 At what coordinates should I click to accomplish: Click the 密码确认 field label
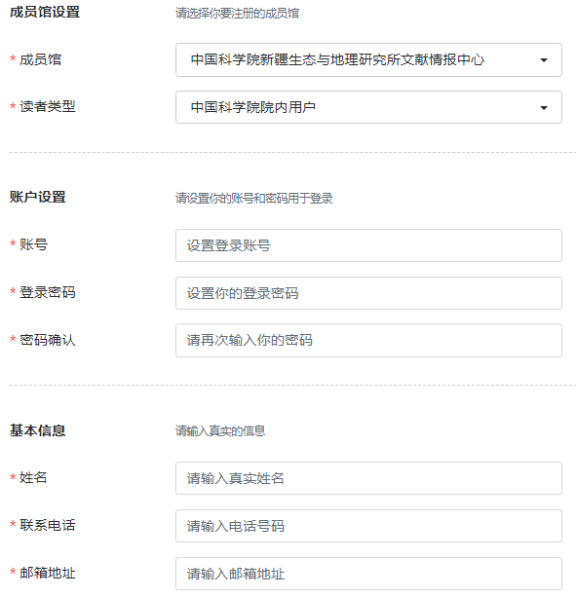tap(47, 340)
